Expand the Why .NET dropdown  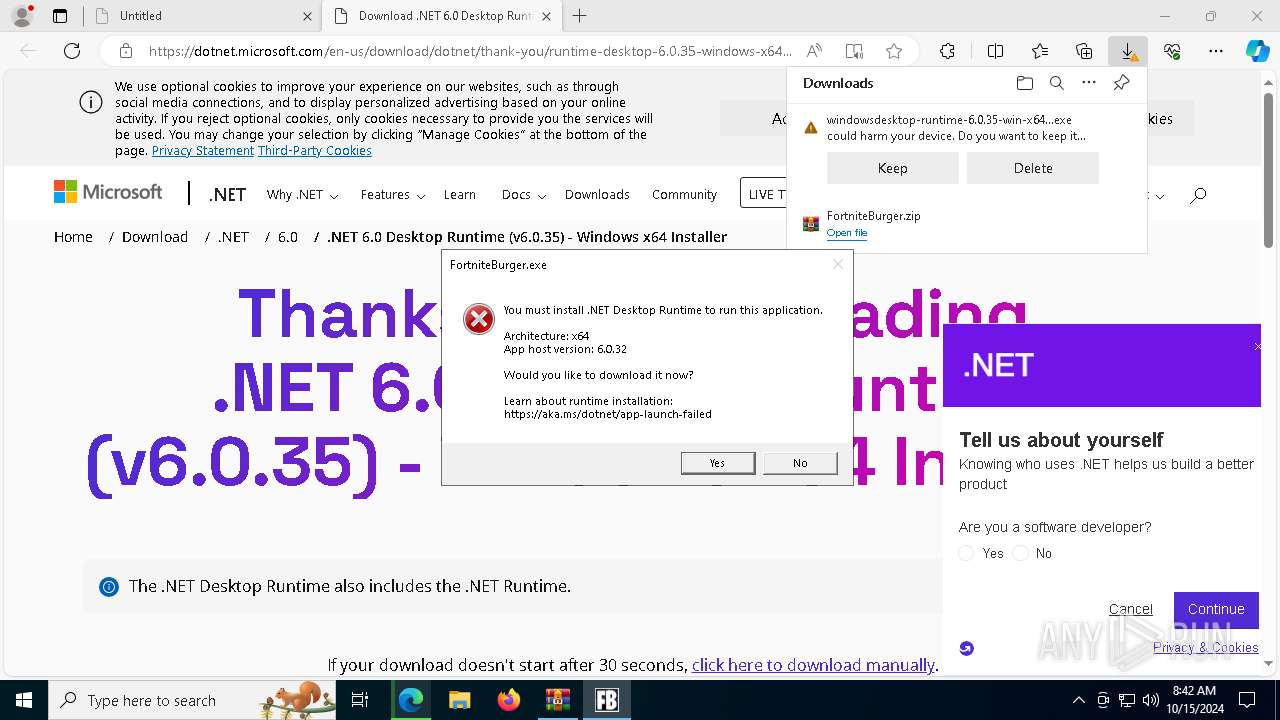[302, 195]
